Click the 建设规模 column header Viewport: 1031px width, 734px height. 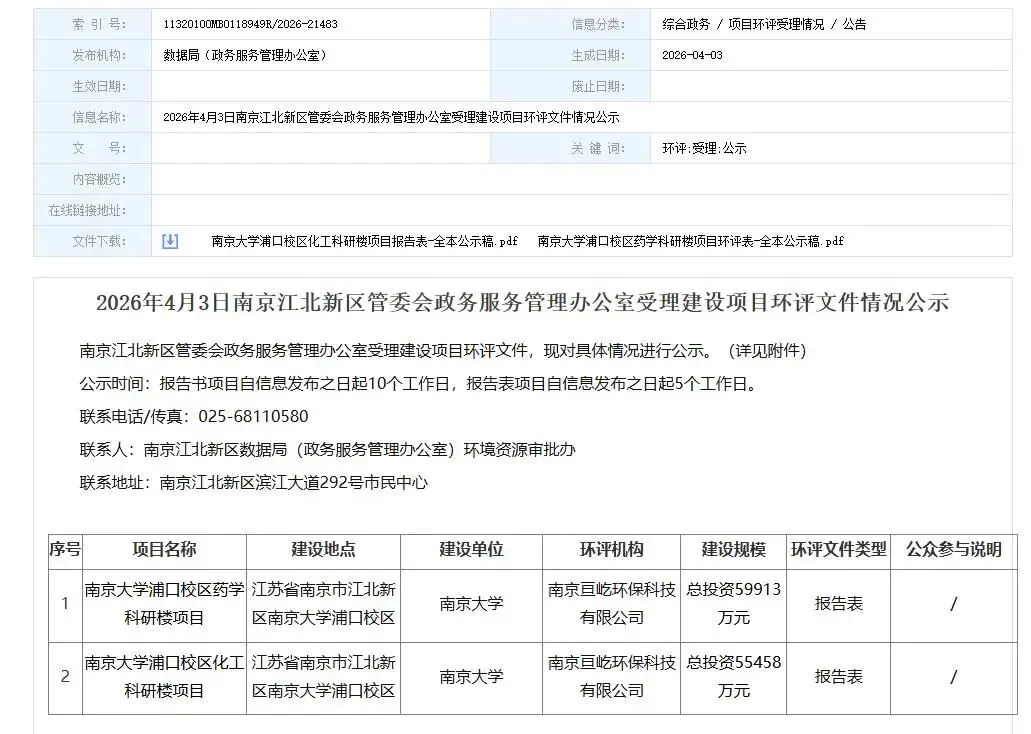(x=734, y=551)
